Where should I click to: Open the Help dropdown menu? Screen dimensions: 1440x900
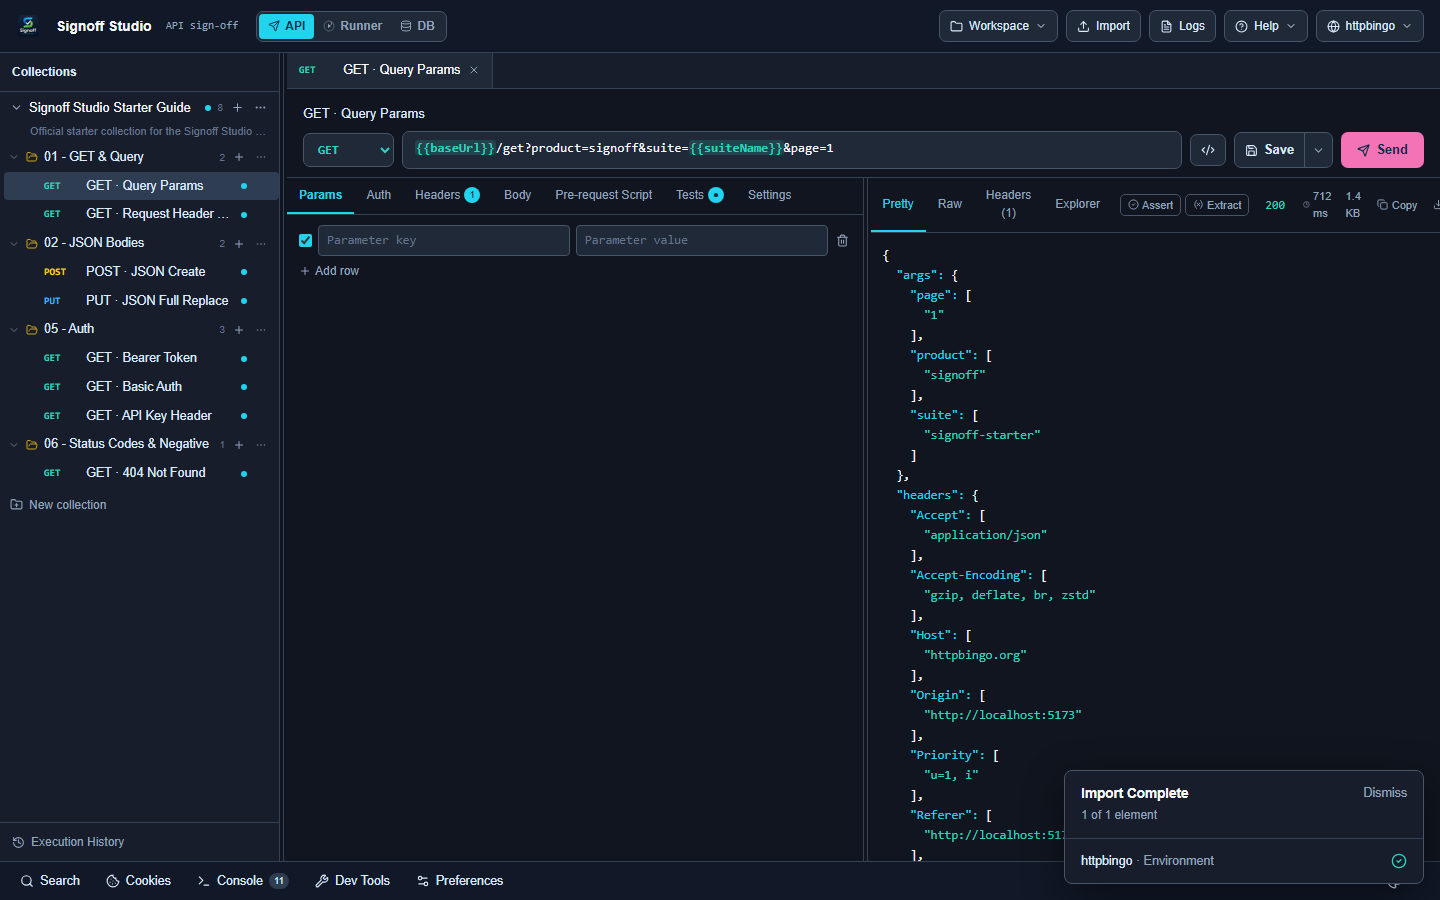[1266, 26]
